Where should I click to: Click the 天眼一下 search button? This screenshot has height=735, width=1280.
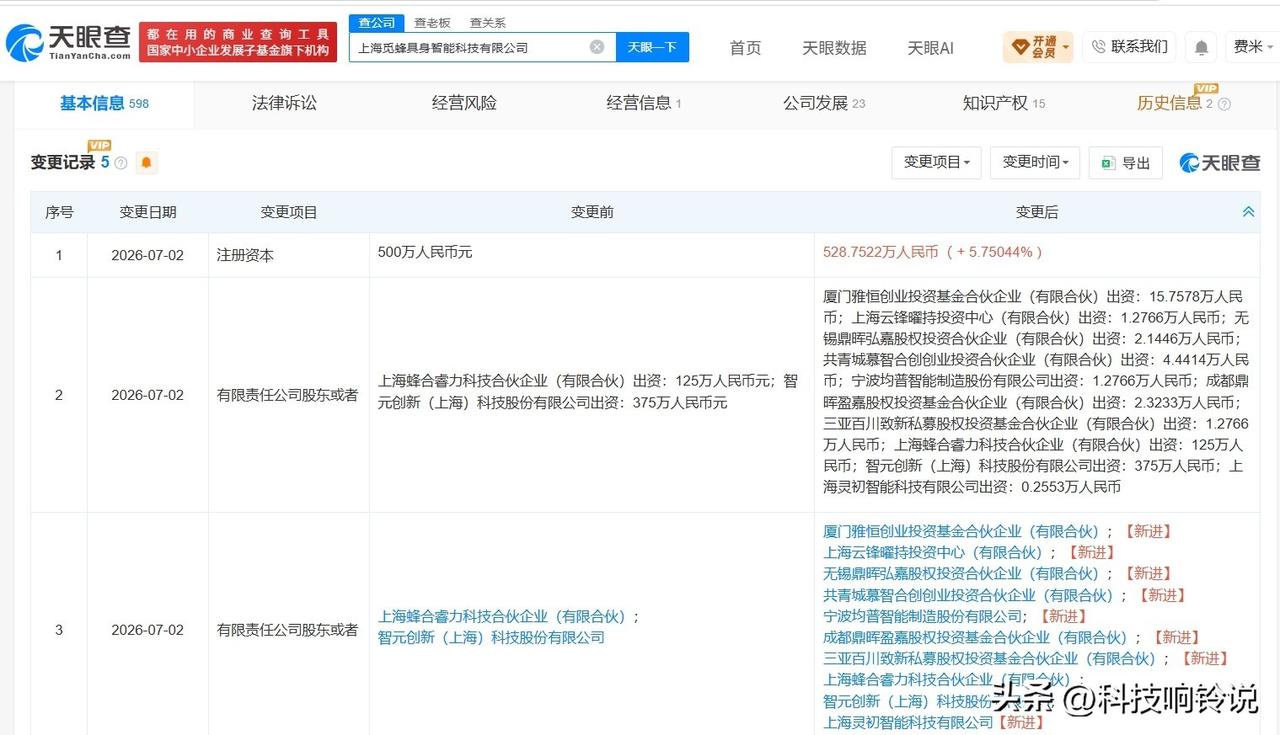(652, 47)
